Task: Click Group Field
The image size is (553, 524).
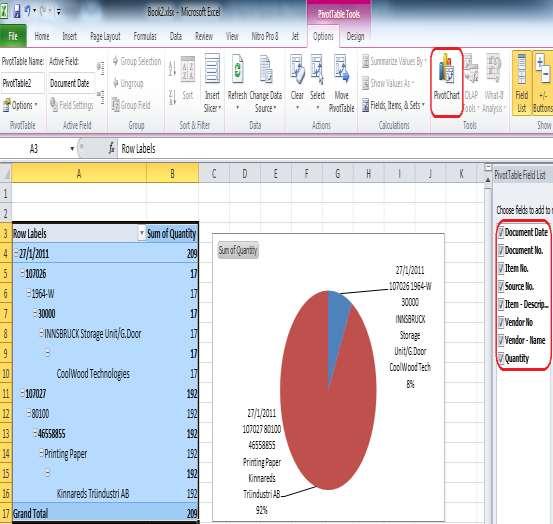Action: tap(131, 105)
